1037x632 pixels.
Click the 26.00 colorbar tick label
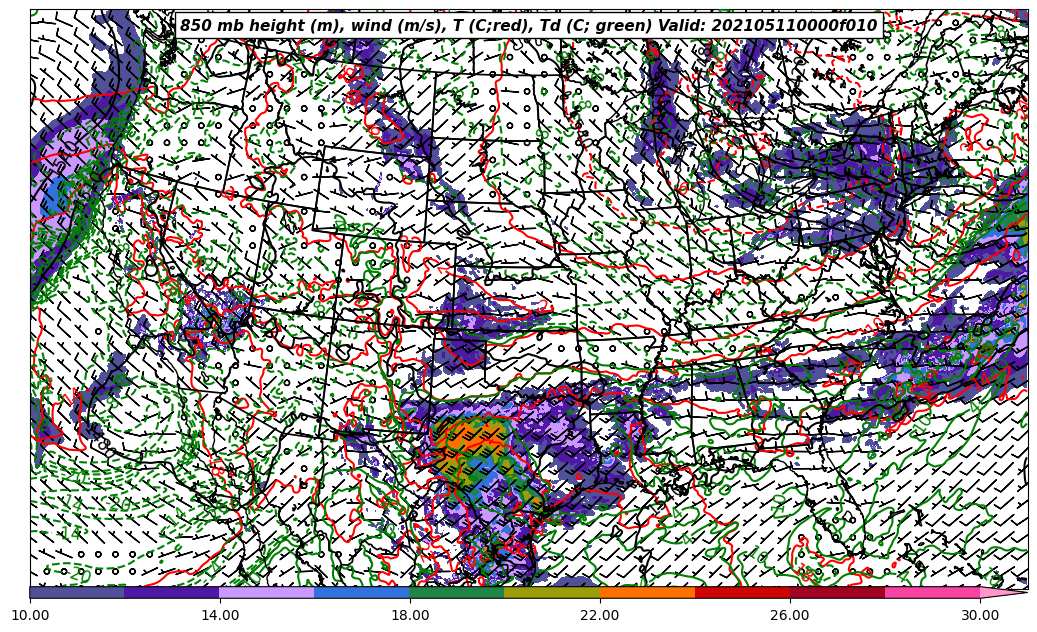tap(790, 616)
